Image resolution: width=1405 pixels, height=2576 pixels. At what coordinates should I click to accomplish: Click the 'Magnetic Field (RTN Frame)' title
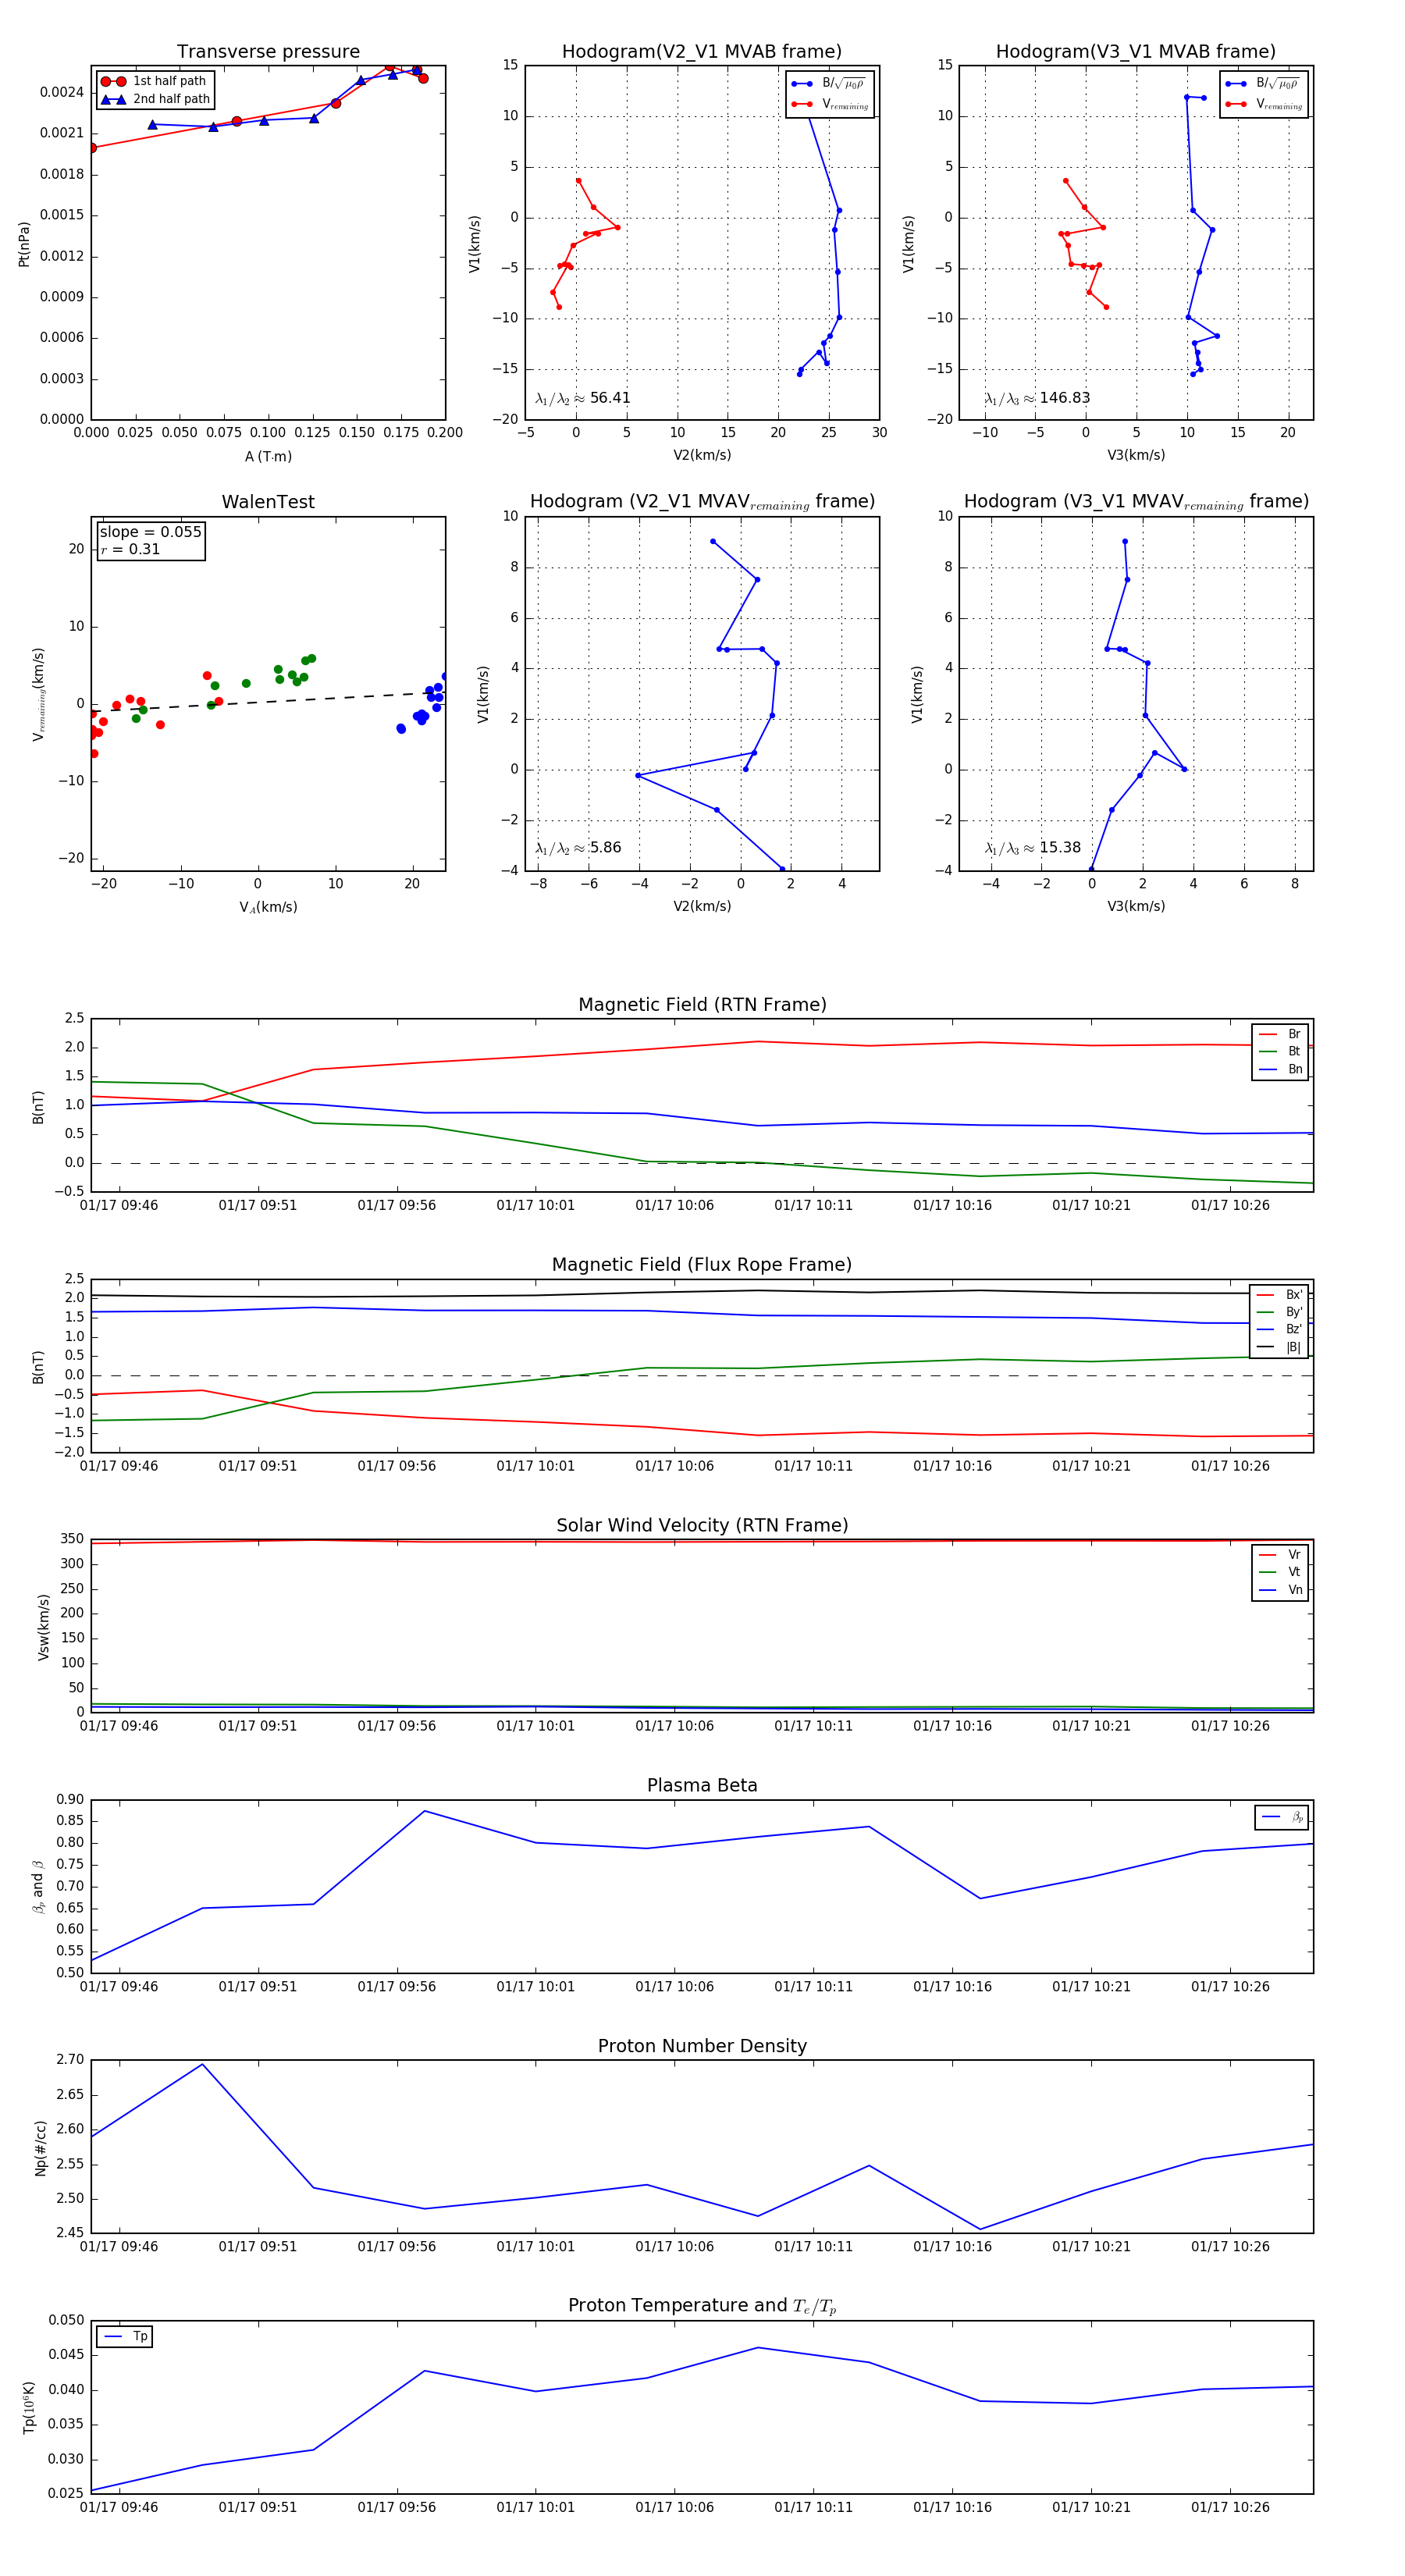point(702,1005)
